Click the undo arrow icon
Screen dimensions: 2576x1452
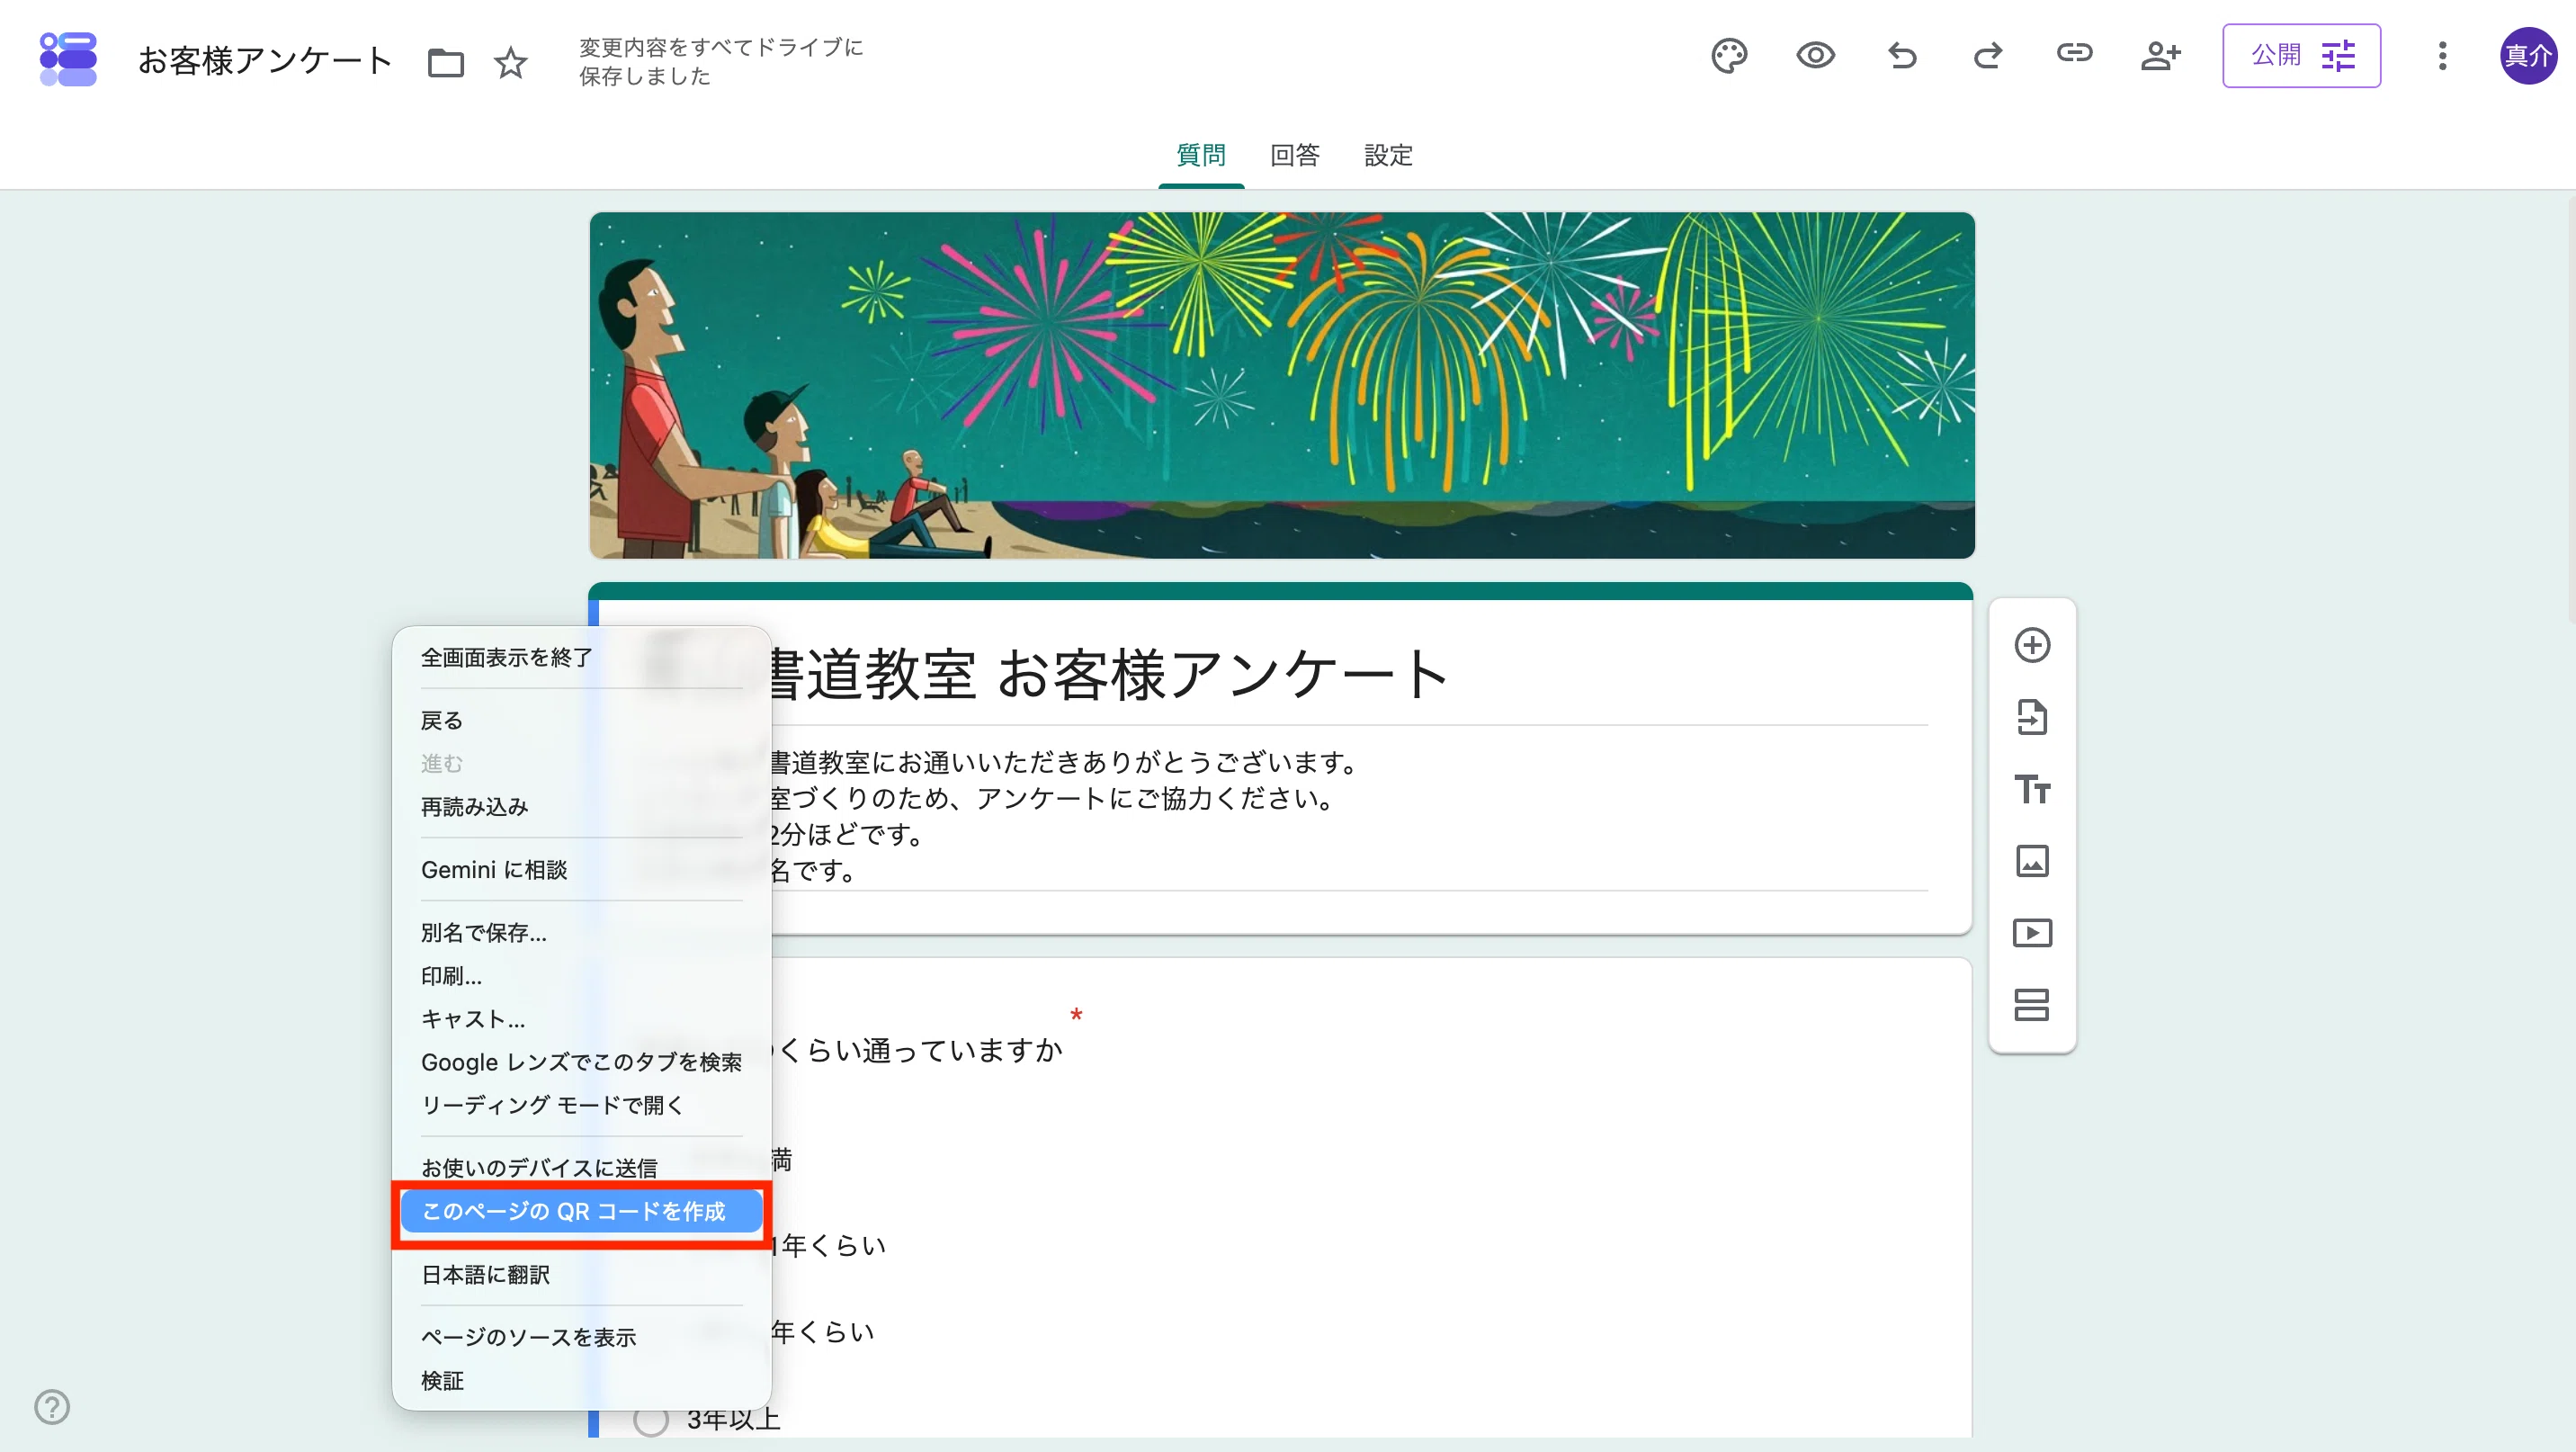click(x=1902, y=56)
